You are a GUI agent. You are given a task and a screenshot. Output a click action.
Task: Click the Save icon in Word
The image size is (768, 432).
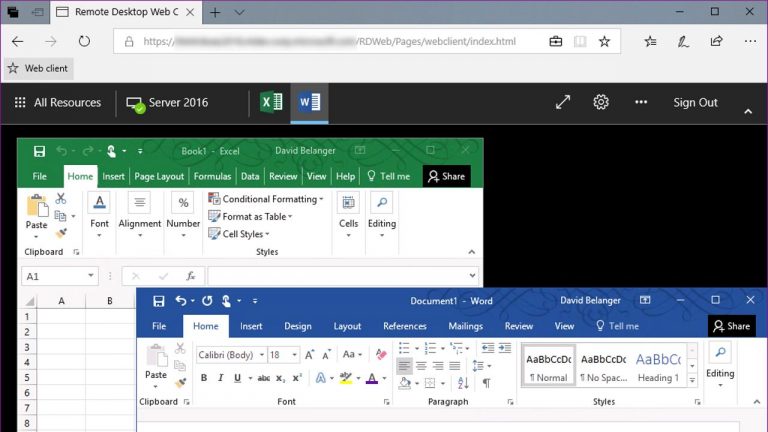159,301
